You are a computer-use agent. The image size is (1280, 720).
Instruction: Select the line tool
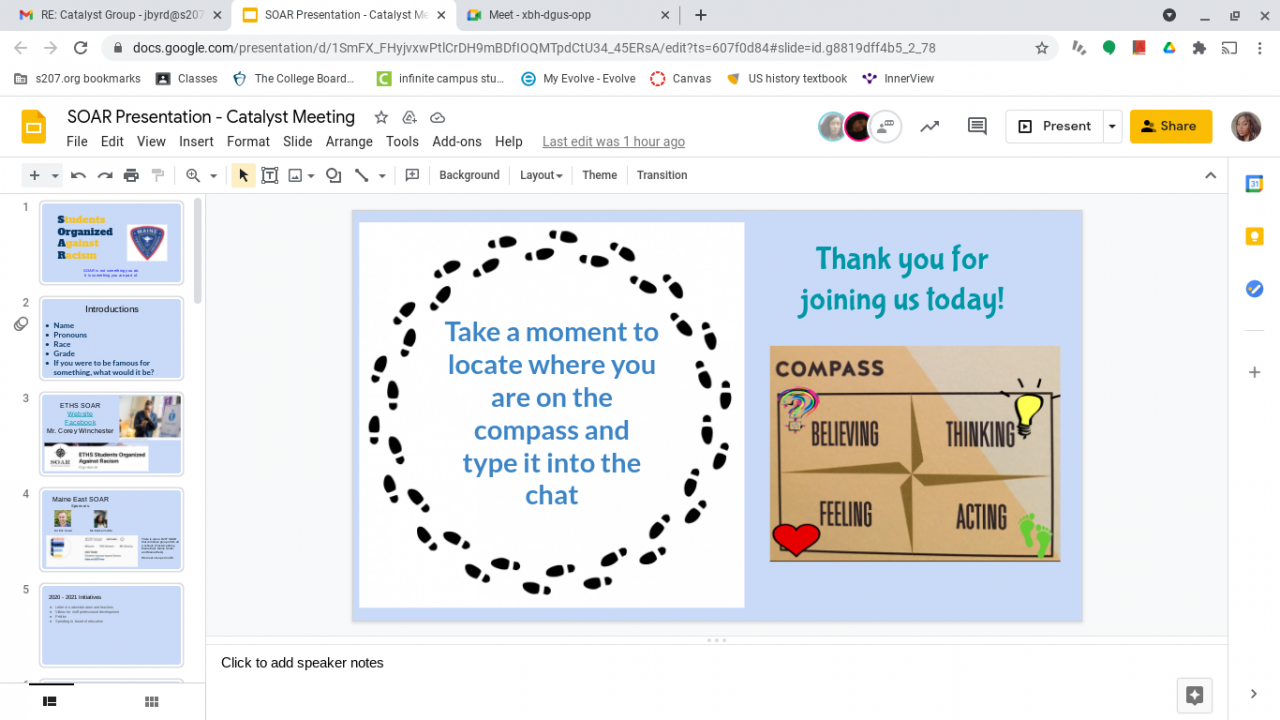[x=362, y=175]
